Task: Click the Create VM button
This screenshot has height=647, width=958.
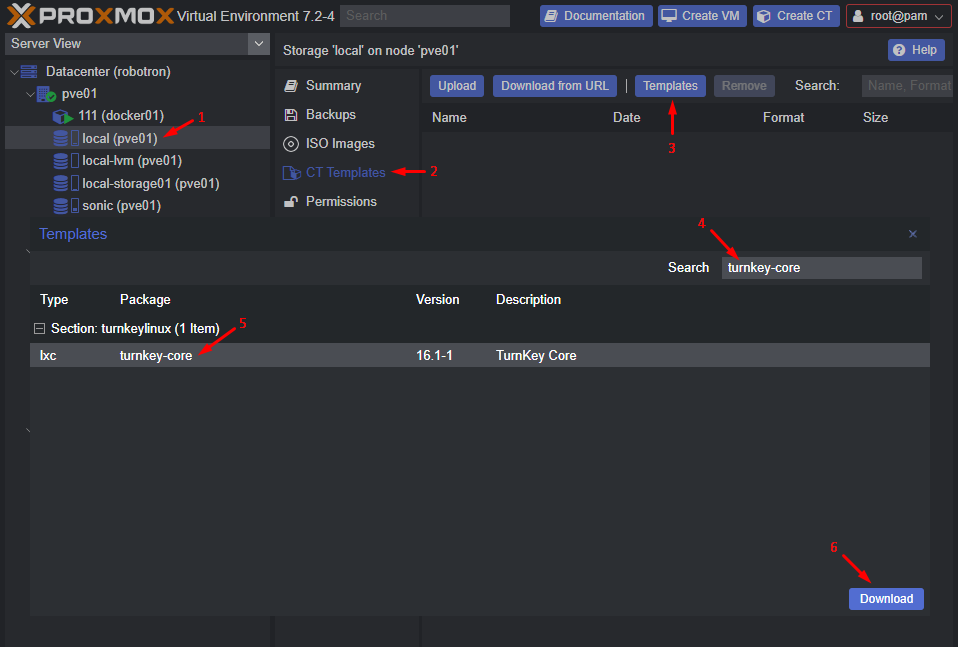Action: tap(702, 16)
